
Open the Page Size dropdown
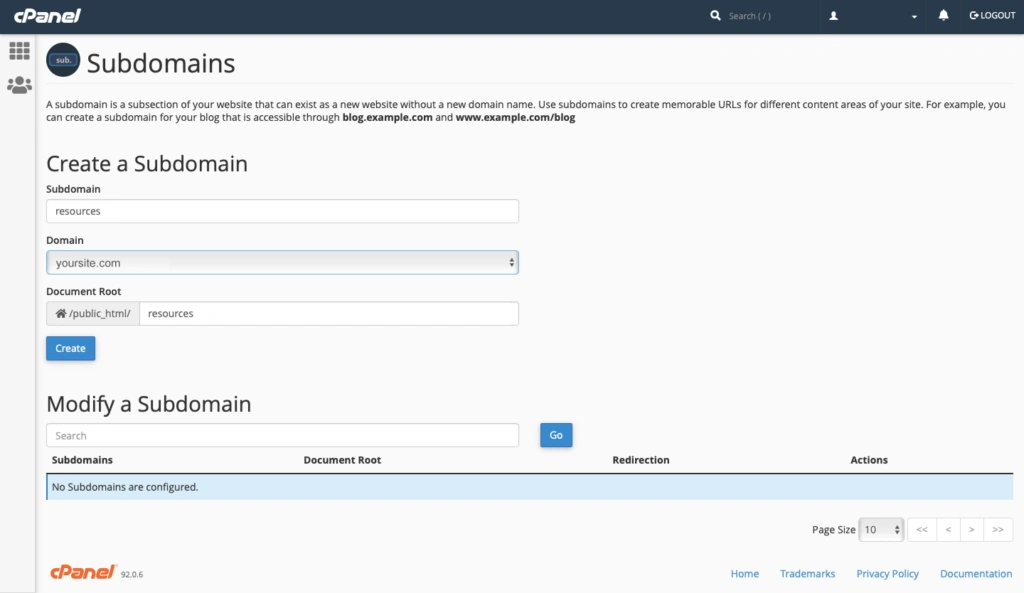(882, 530)
